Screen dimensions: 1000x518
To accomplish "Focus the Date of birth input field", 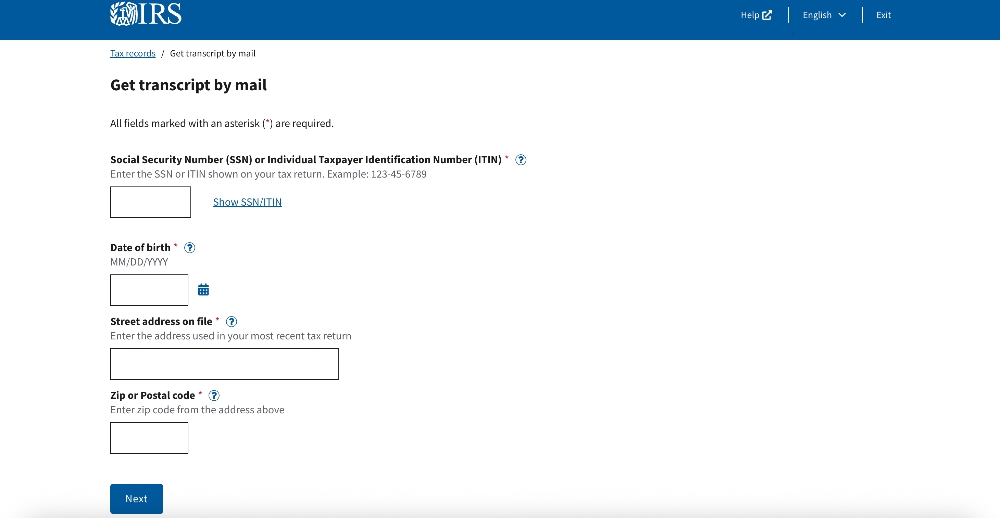I will coord(149,290).
